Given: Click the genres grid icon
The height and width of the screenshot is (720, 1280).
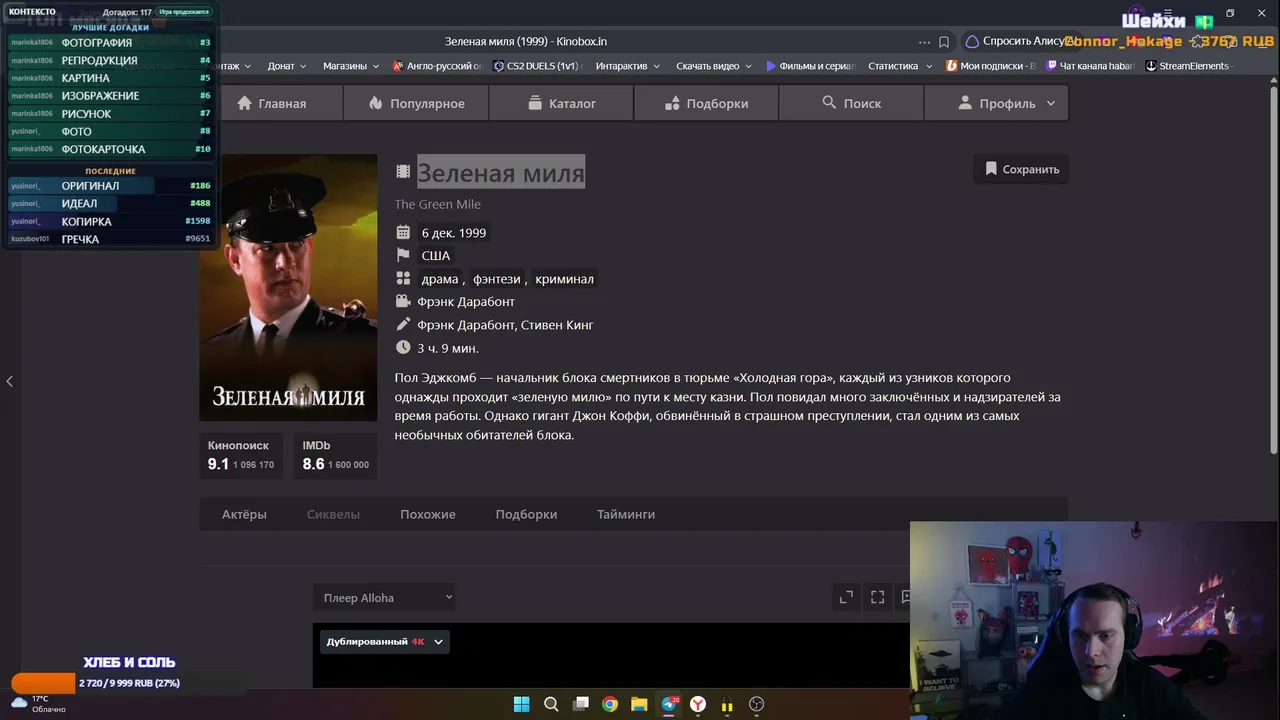Looking at the screenshot, I should pos(403,278).
